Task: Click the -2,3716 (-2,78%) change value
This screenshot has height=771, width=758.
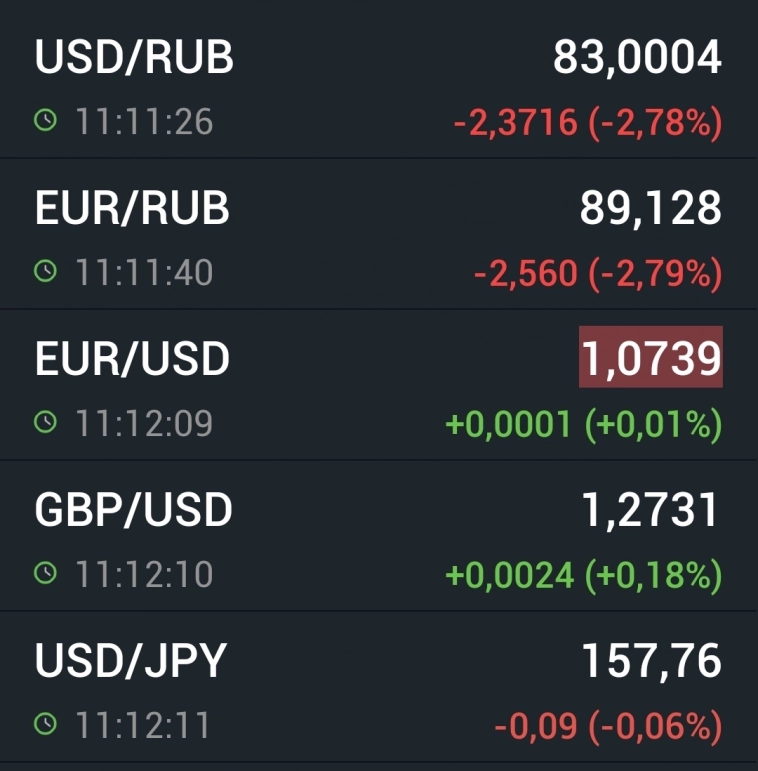Action: coord(587,123)
